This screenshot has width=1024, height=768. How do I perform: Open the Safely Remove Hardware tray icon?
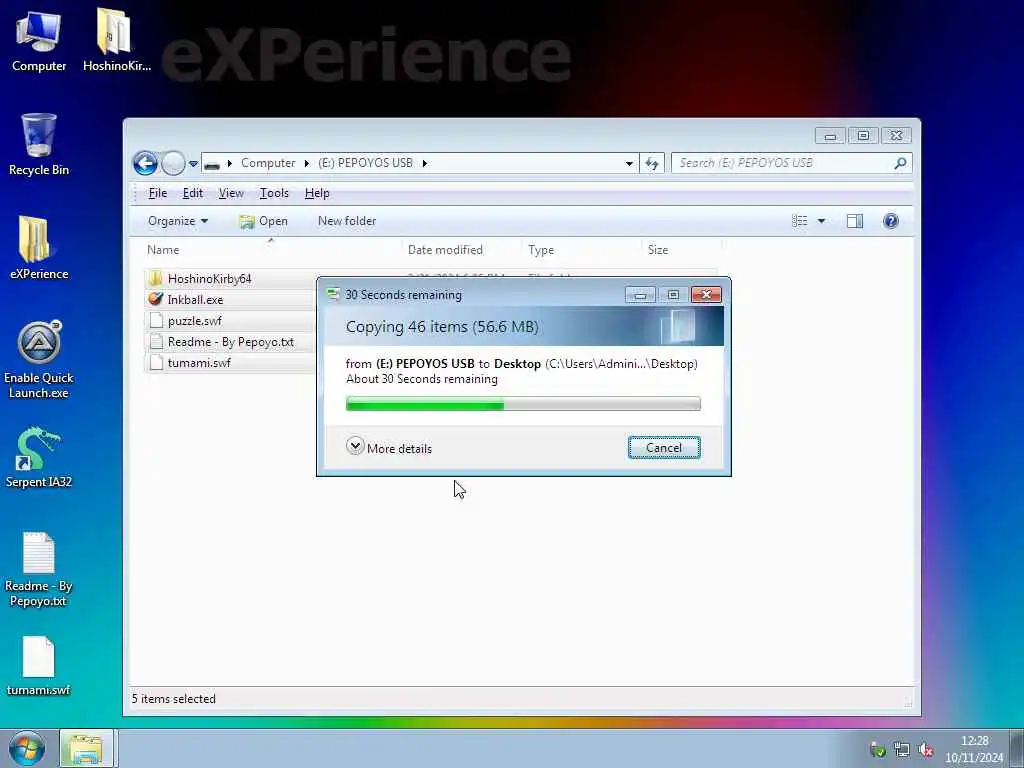[878, 750]
